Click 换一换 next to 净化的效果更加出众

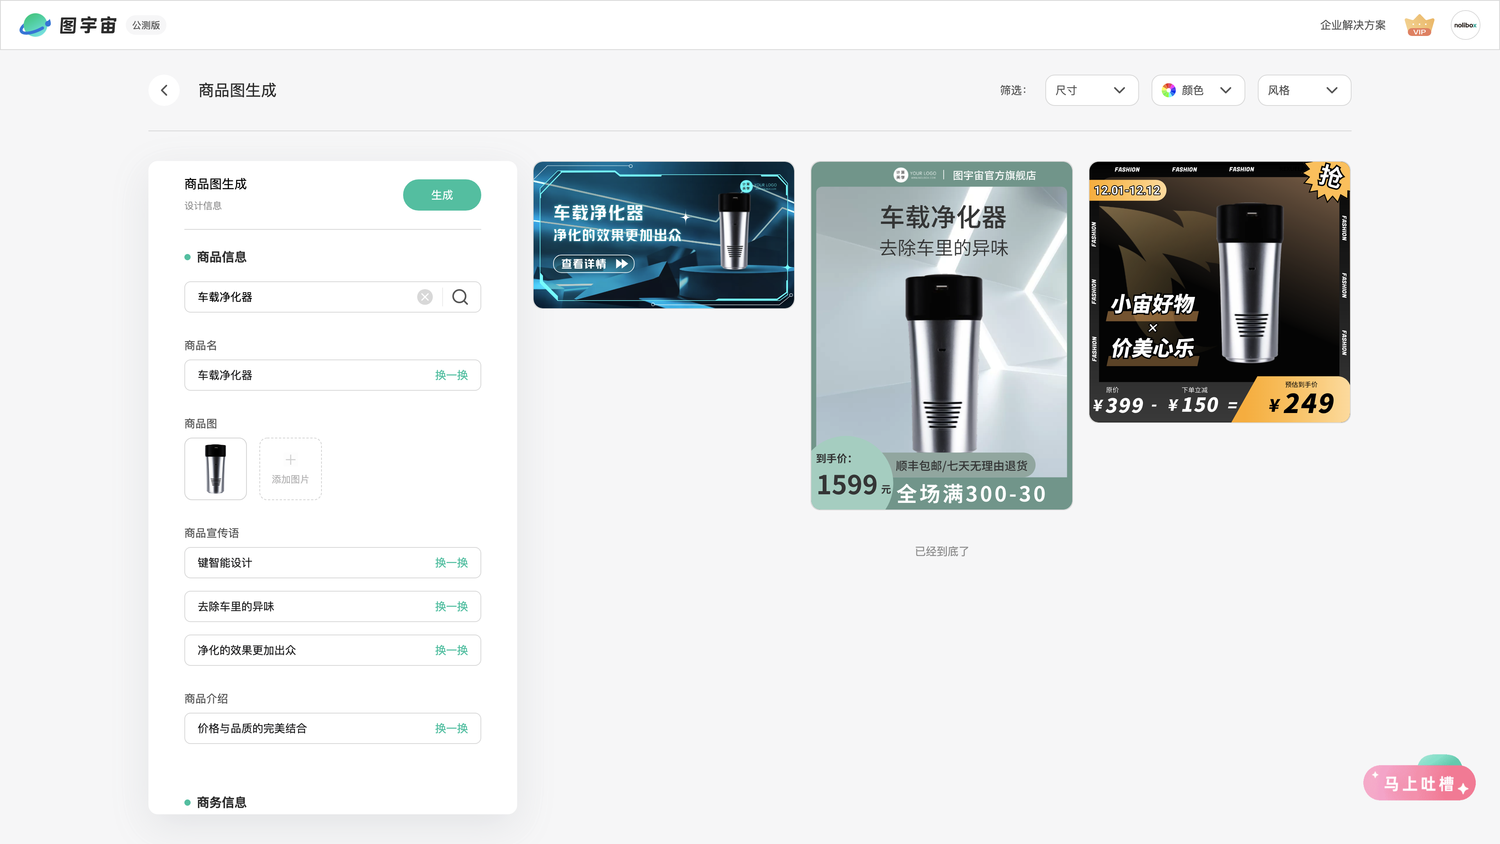click(x=451, y=650)
